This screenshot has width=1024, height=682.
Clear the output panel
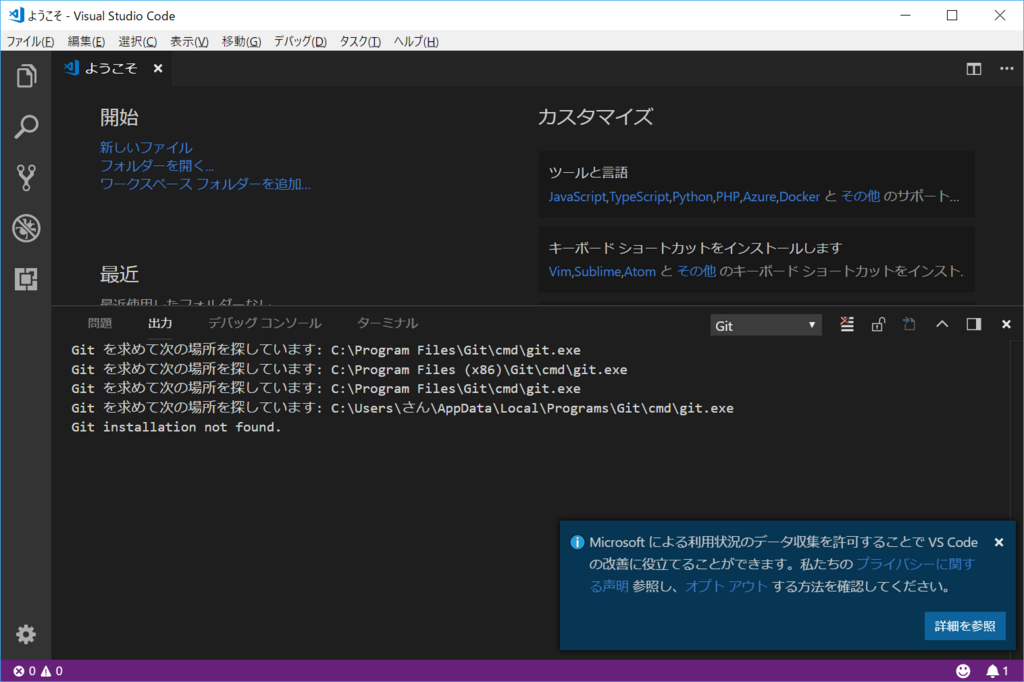[x=846, y=324]
